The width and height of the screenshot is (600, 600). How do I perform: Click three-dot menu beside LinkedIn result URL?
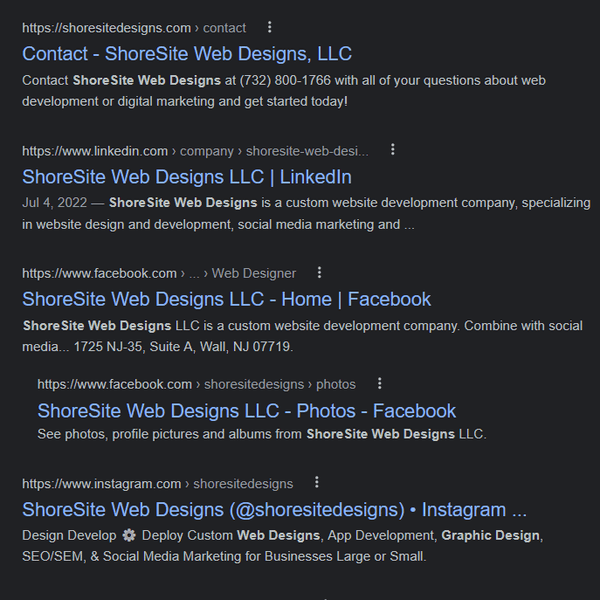[x=393, y=150]
